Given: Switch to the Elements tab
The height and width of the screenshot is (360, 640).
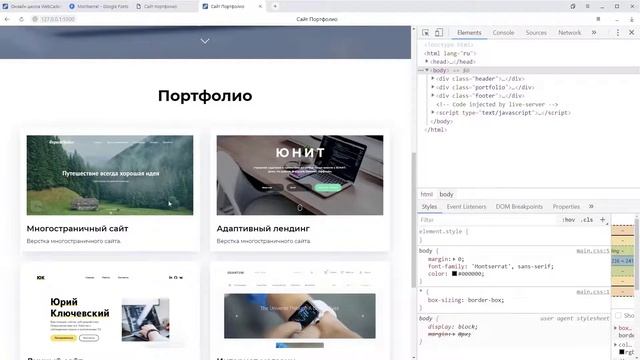Looking at the screenshot, I should (x=469, y=33).
